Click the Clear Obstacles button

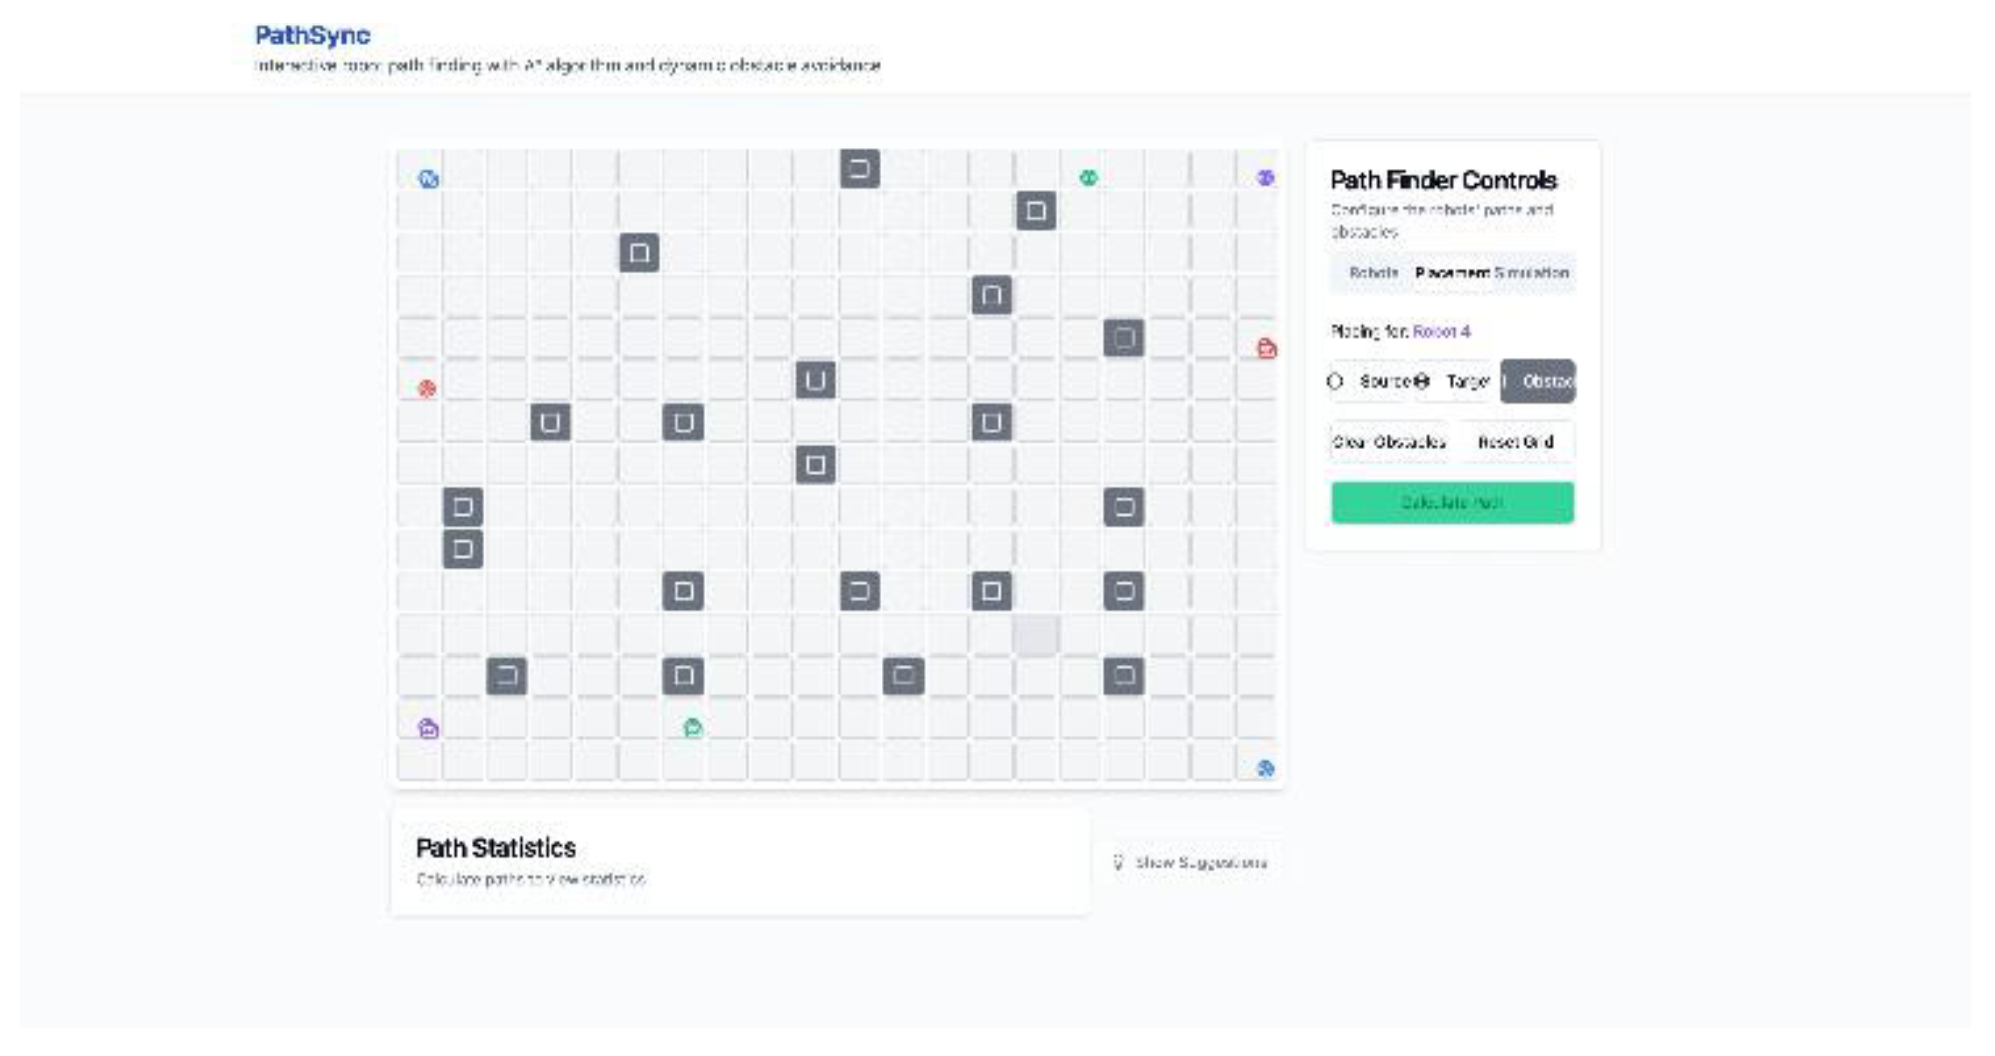pyautogui.click(x=1388, y=442)
